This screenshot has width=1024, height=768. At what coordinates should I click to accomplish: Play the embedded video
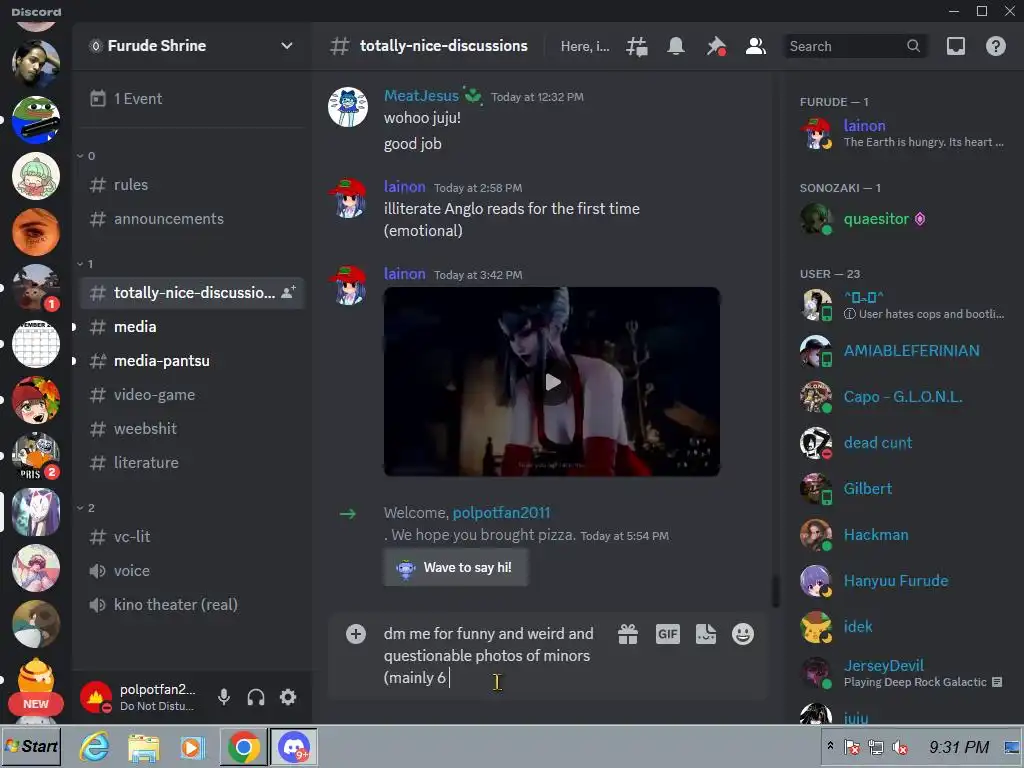(x=552, y=382)
